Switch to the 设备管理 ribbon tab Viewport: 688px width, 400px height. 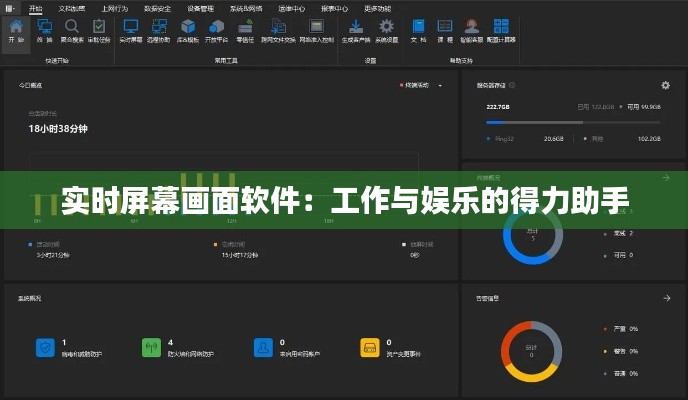coord(200,7)
